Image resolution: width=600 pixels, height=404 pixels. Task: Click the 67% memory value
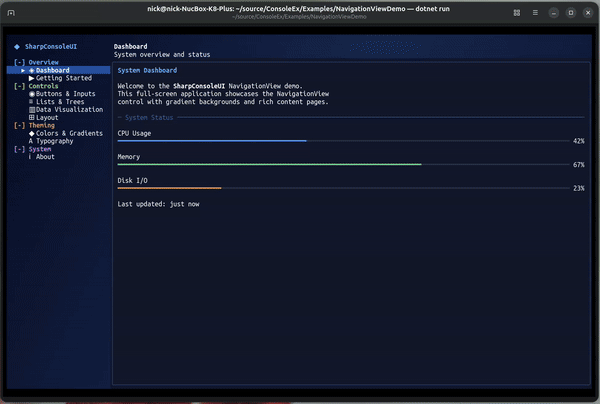pos(579,165)
